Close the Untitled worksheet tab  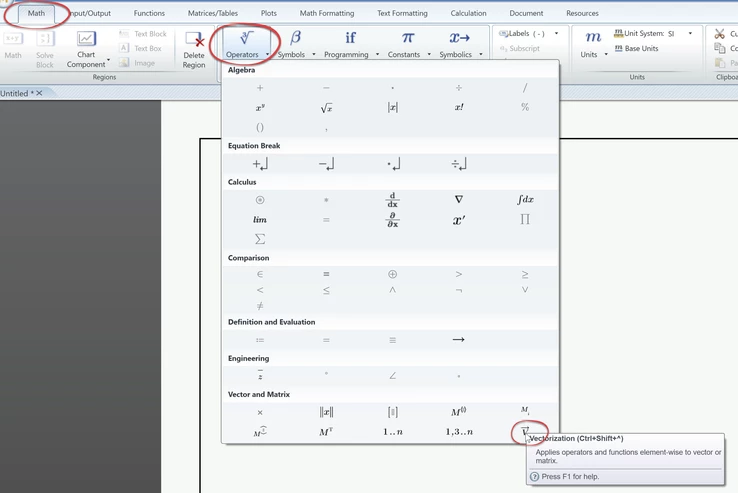click(40, 93)
